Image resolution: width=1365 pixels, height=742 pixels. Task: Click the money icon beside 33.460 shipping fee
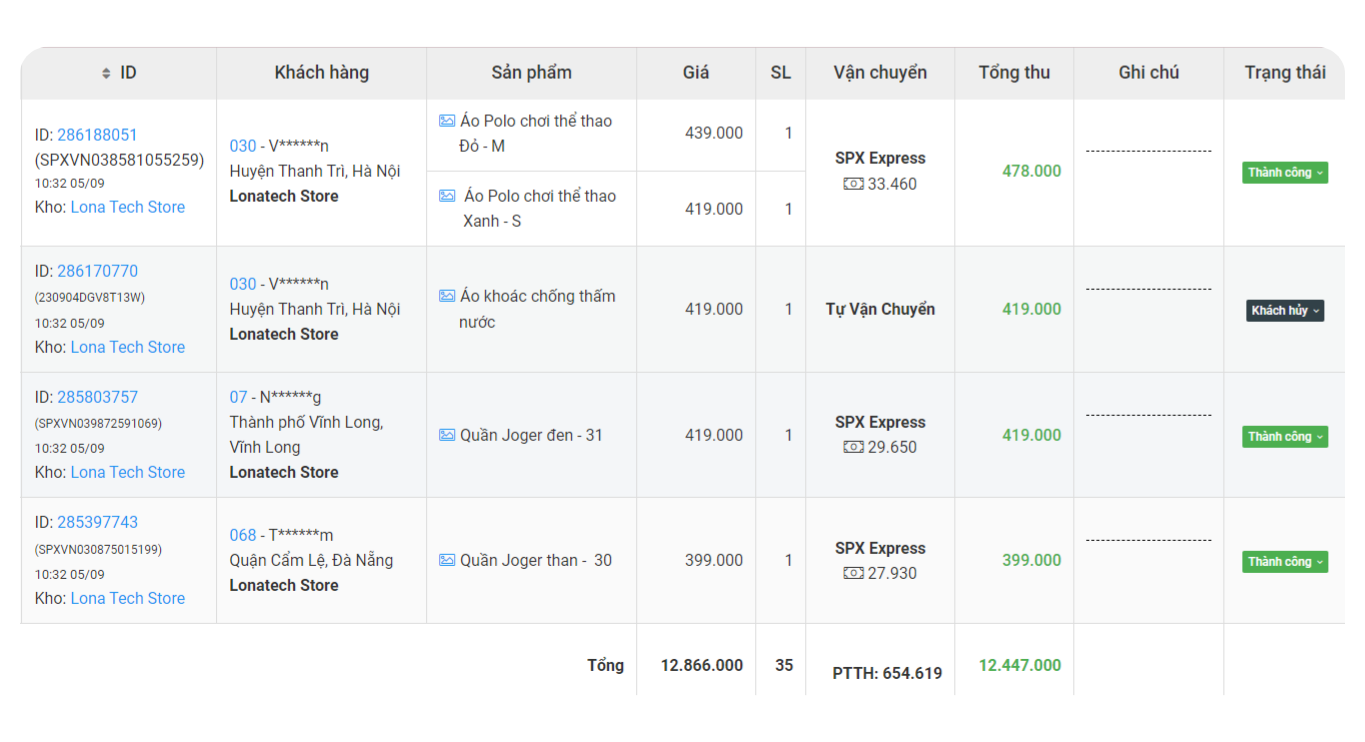click(x=853, y=184)
